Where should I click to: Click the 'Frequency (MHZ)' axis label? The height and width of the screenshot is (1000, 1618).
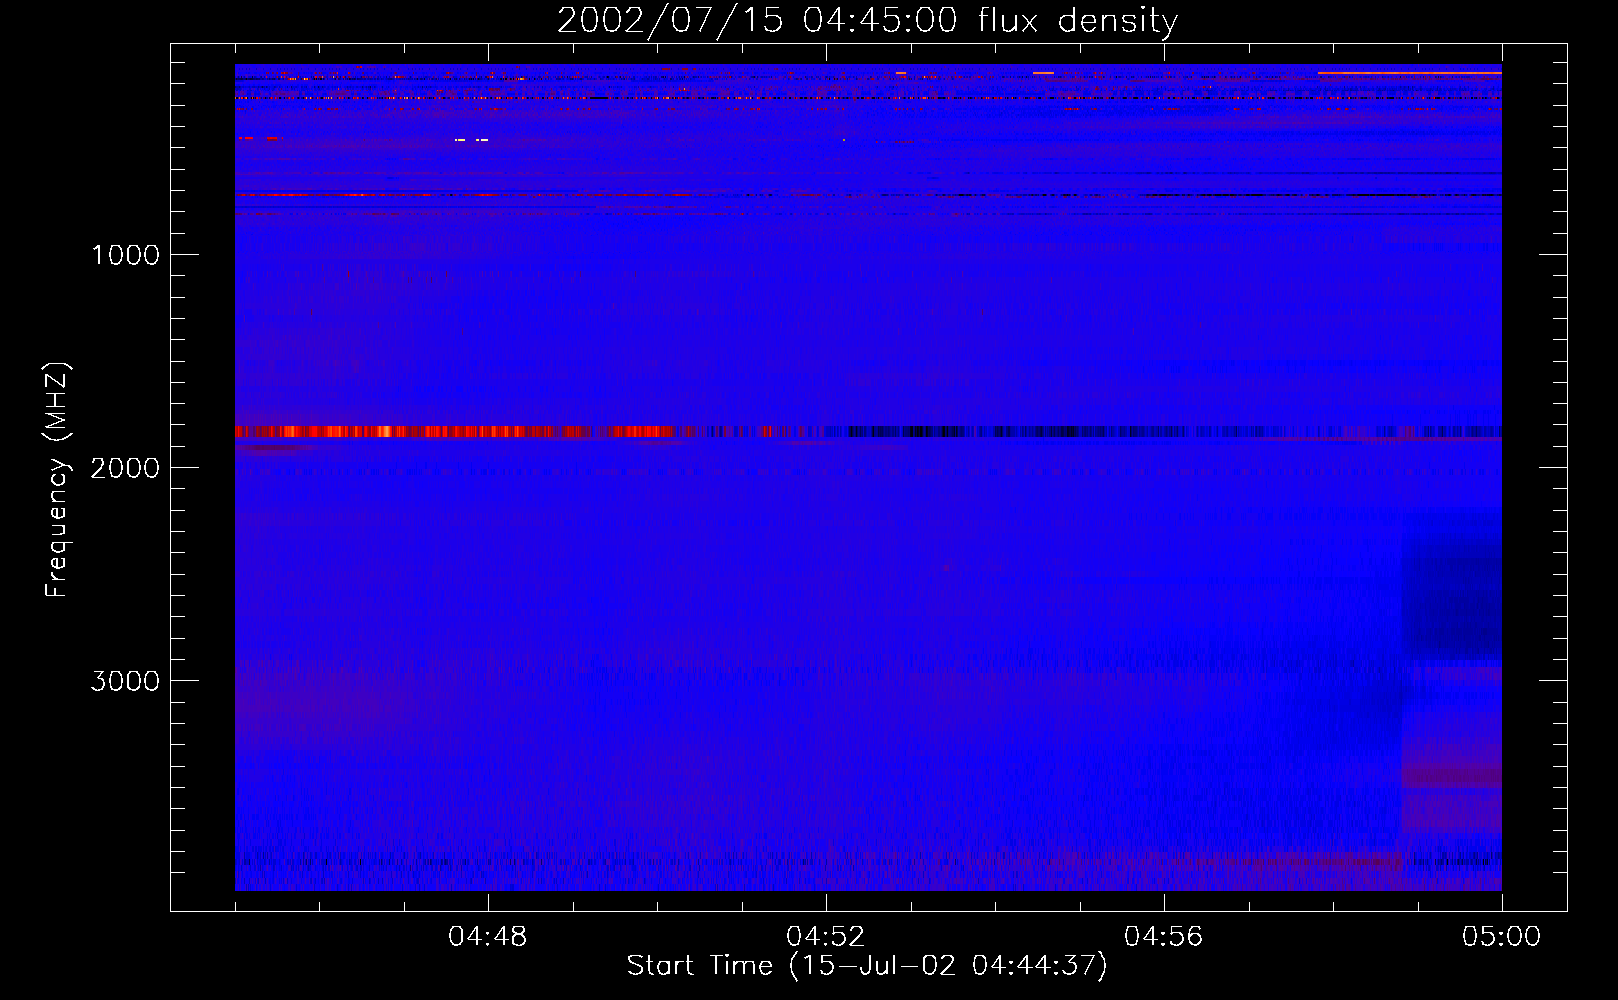58,480
